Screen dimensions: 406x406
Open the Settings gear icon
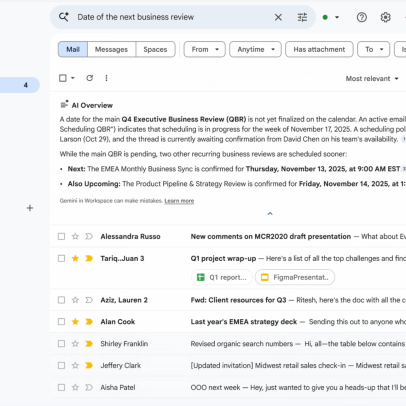[385, 17]
